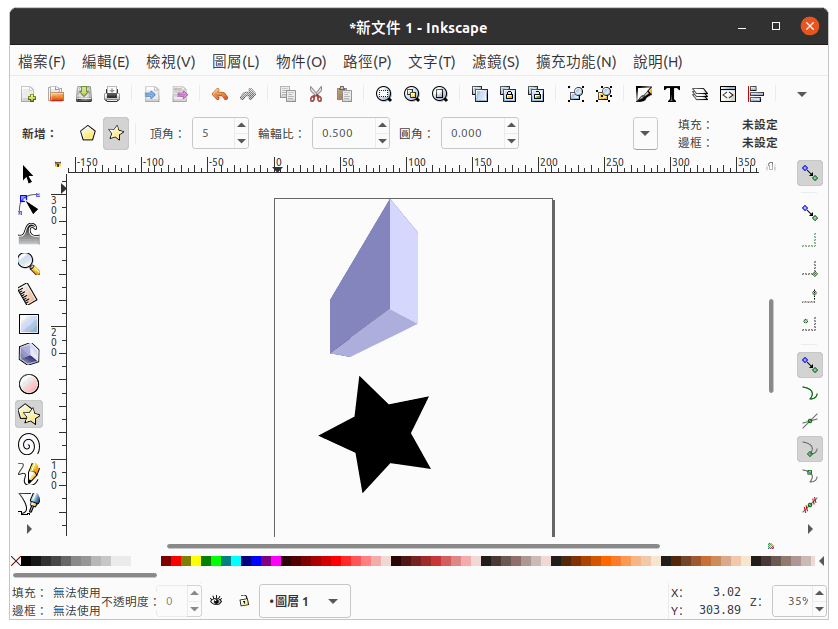The image size is (838, 629).
Task: Toggle the top enable-snapping button
Action: [810, 173]
